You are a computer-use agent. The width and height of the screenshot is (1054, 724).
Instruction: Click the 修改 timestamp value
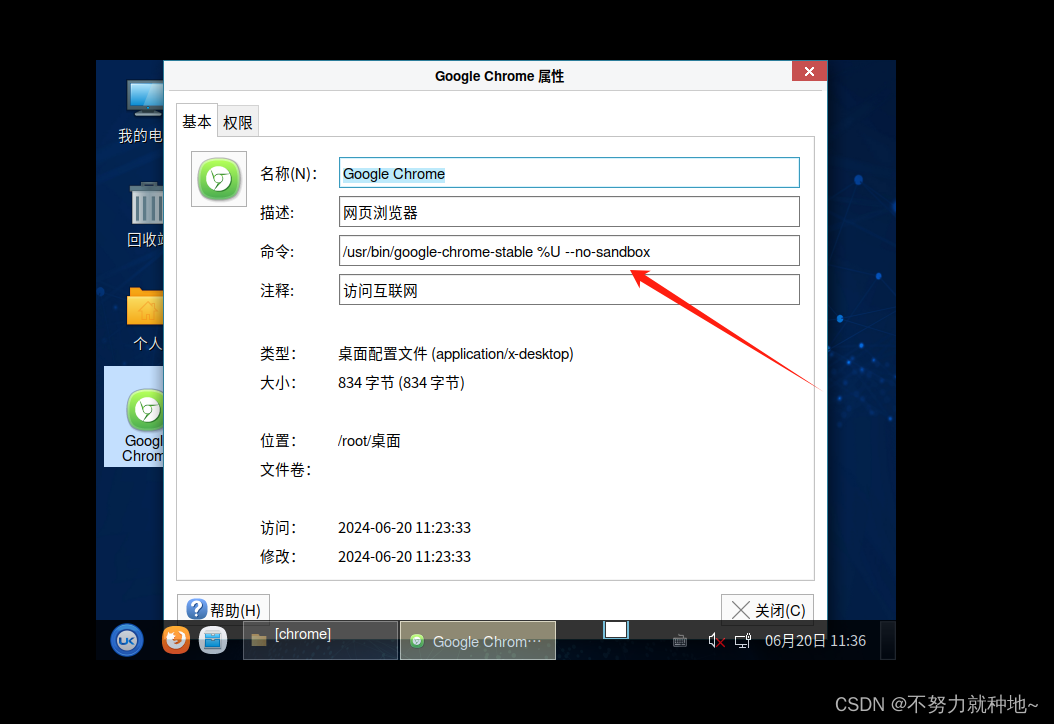(404, 557)
